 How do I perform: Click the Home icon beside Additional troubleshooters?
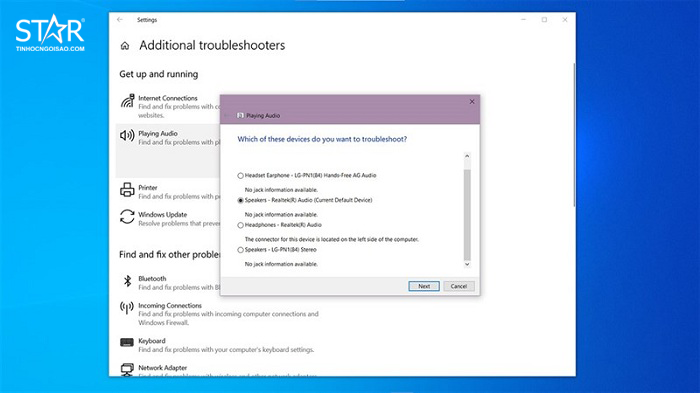[x=125, y=46]
